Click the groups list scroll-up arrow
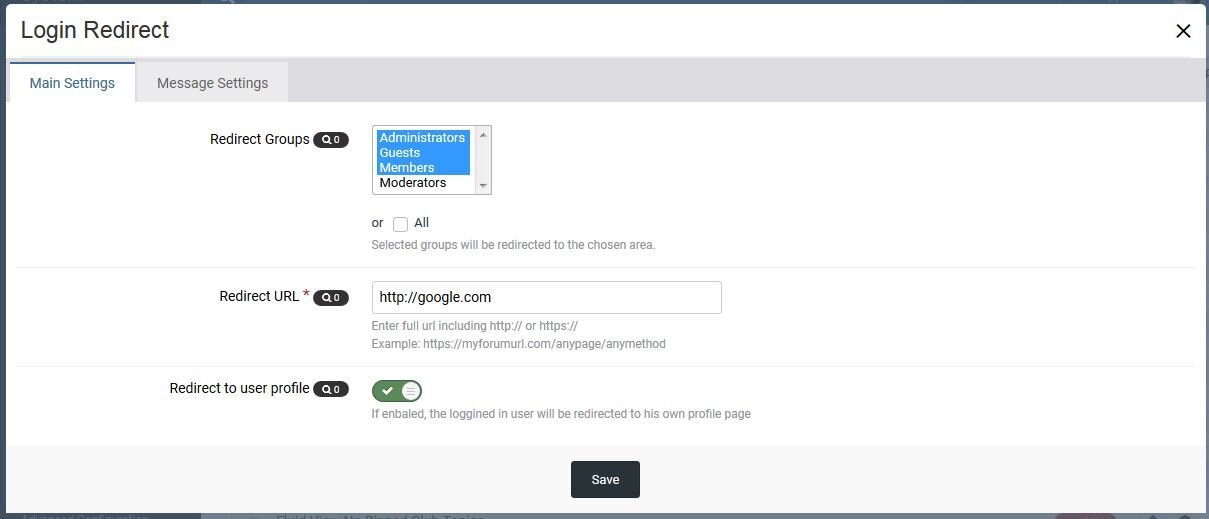Image resolution: width=1209 pixels, height=519 pixels. tap(483, 135)
